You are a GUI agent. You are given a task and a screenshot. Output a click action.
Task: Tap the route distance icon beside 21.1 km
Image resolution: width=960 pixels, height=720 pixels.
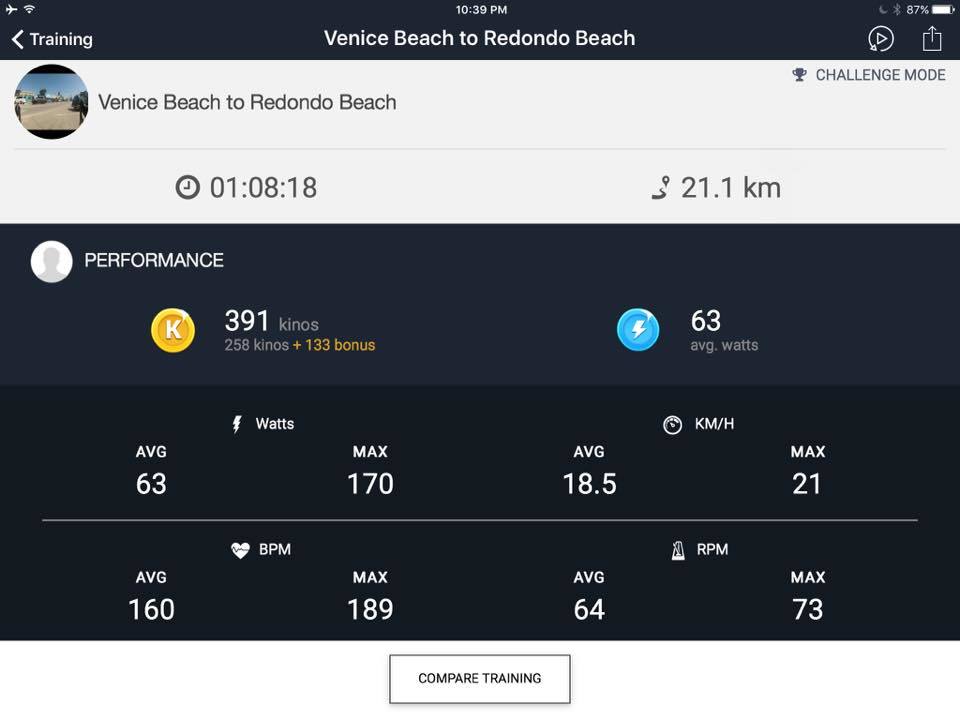(661, 188)
